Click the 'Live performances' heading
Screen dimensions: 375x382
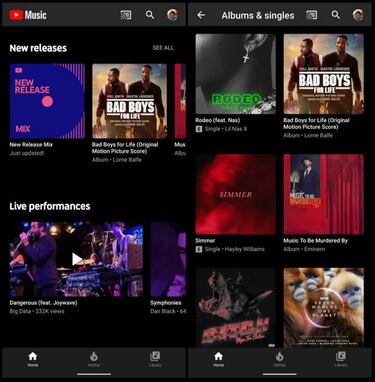(x=50, y=206)
